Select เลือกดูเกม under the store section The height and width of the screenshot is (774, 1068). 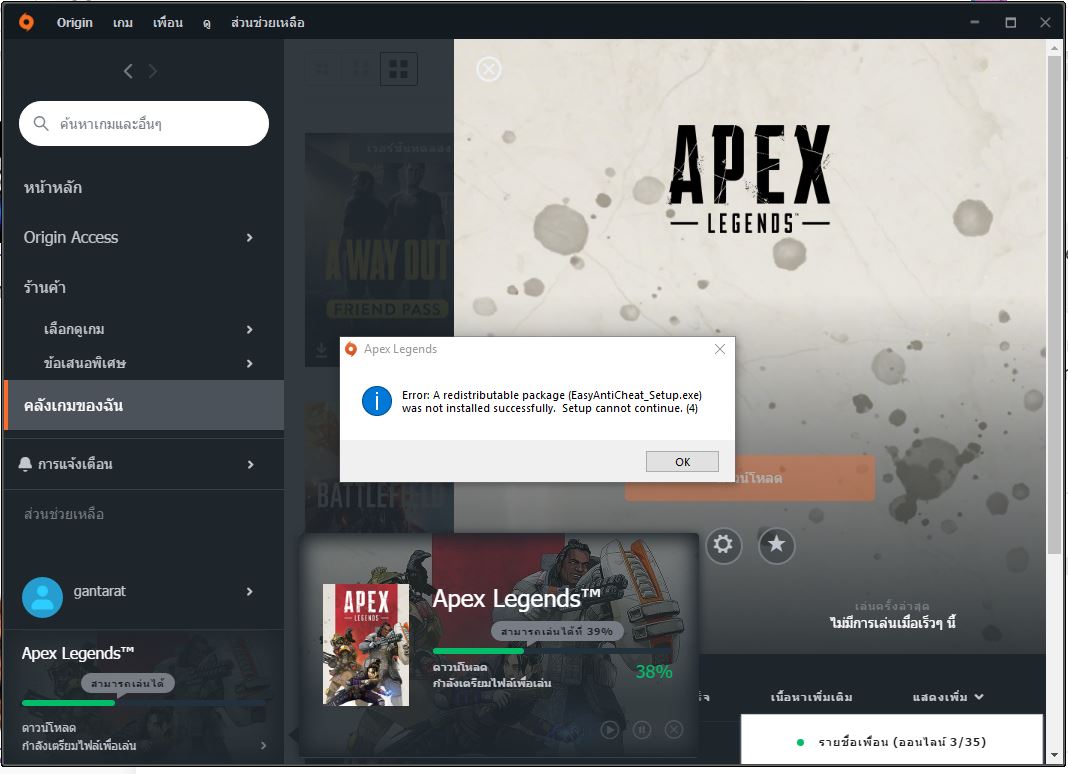tap(74, 329)
